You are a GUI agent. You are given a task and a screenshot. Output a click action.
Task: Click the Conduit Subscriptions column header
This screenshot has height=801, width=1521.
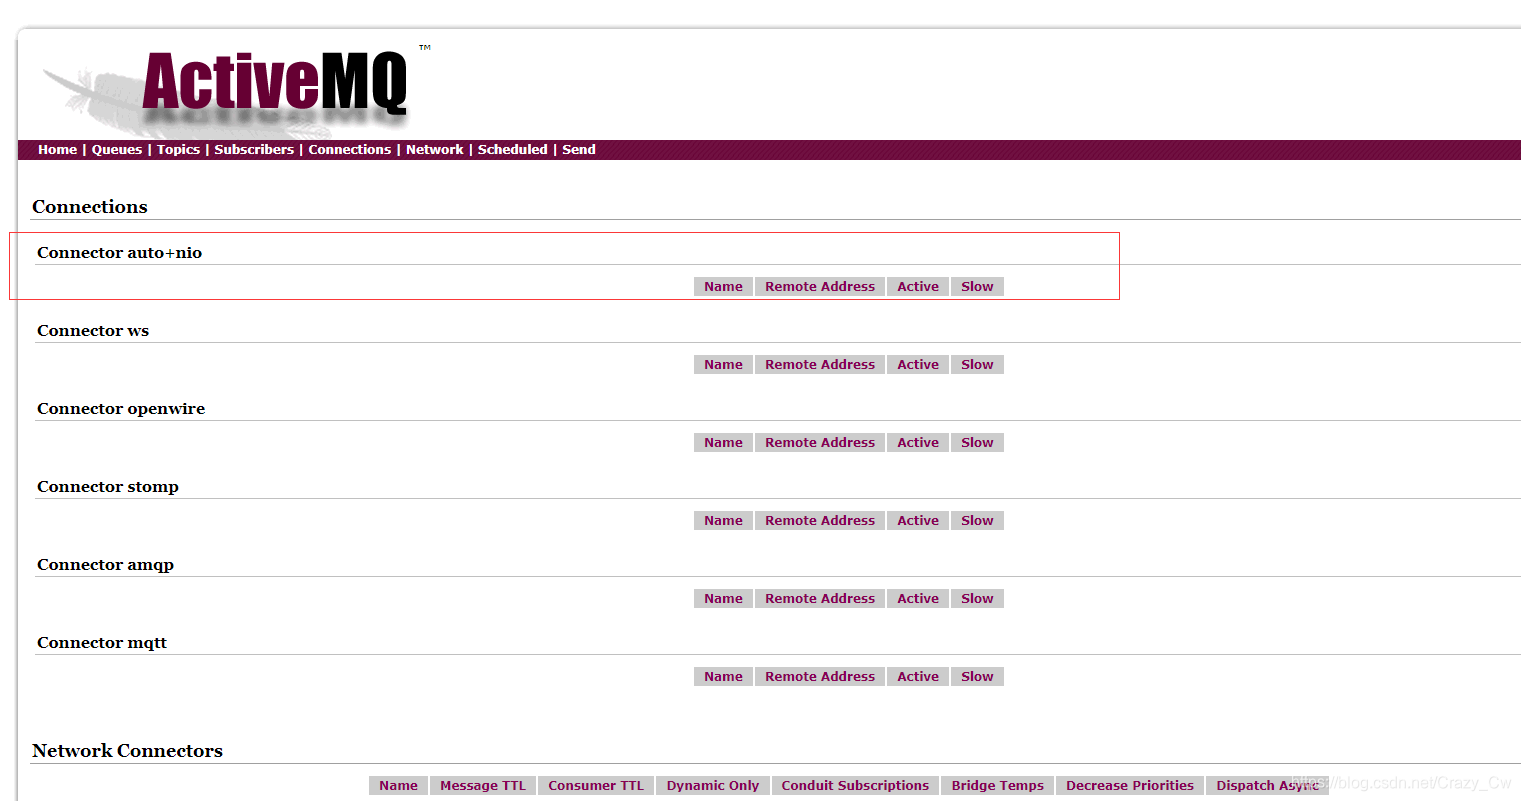[855, 785]
